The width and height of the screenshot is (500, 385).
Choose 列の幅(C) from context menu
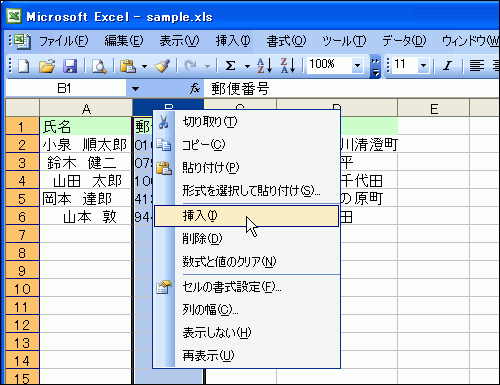(x=246, y=310)
